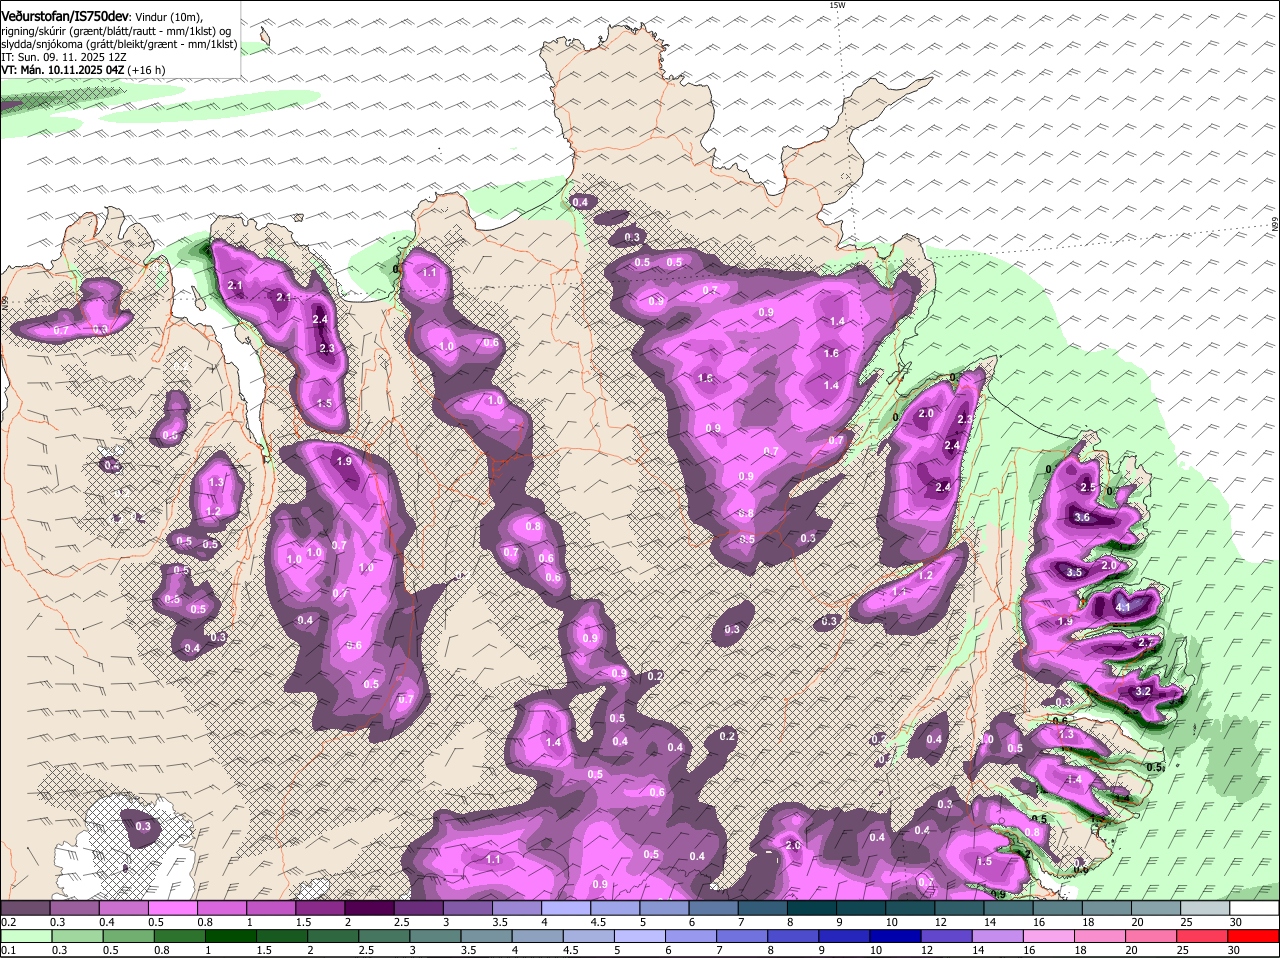Click the 'VT: Mán. 10.11.2025 04Z' line
This screenshot has width=1280, height=958.
coord(62,70)
